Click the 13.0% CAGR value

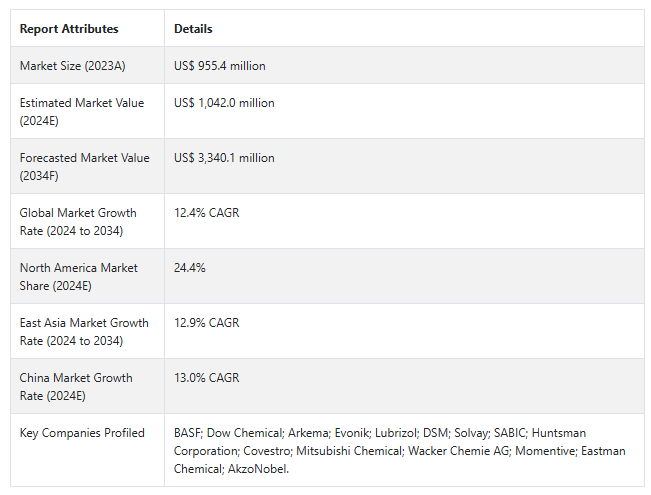pos(207,378)
